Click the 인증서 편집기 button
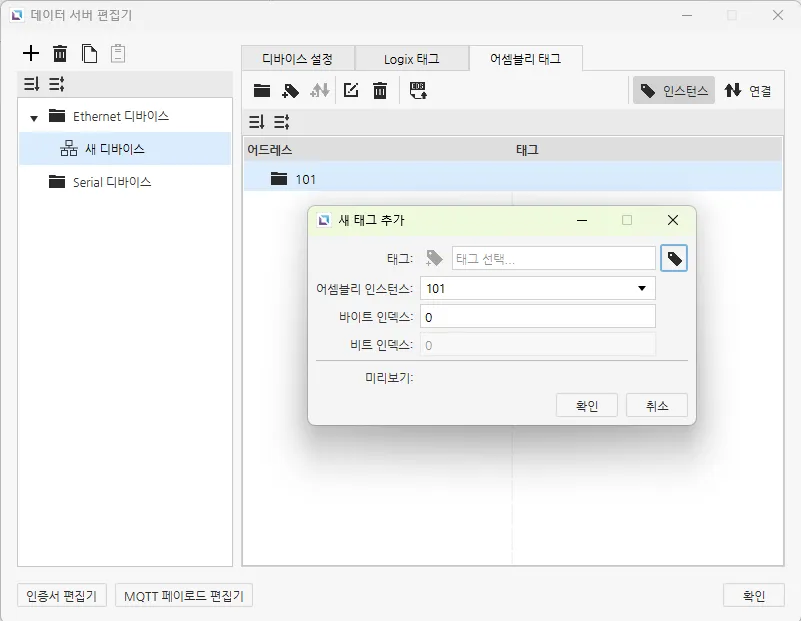Screen dimensions: 801x621 [x=62, y=596]
